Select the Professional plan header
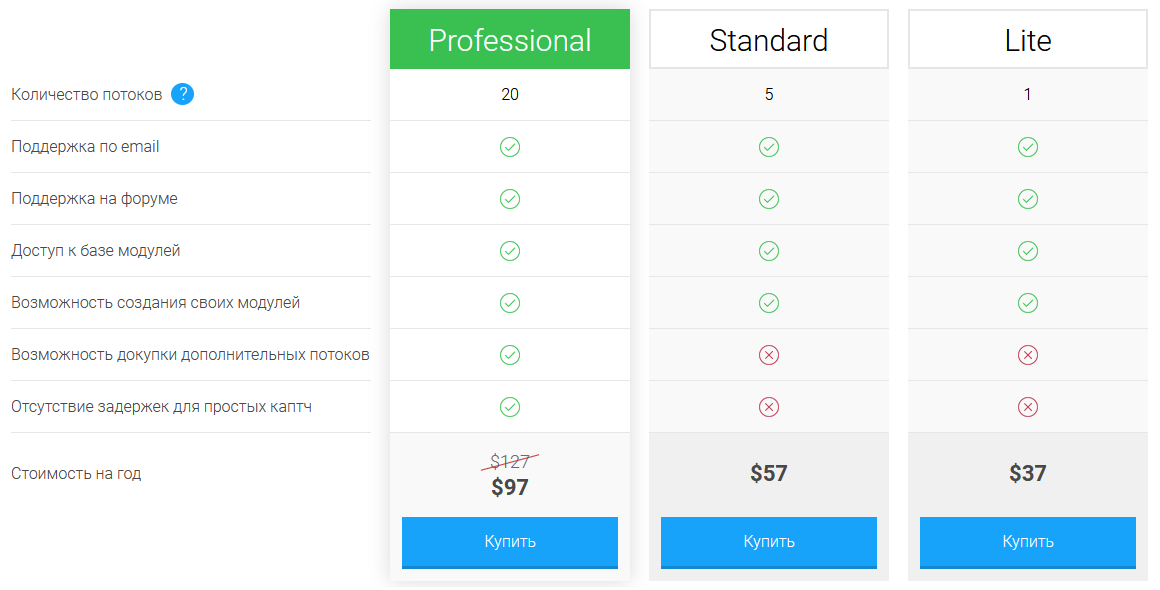1160x590 pixels. [x=510, y=40]
